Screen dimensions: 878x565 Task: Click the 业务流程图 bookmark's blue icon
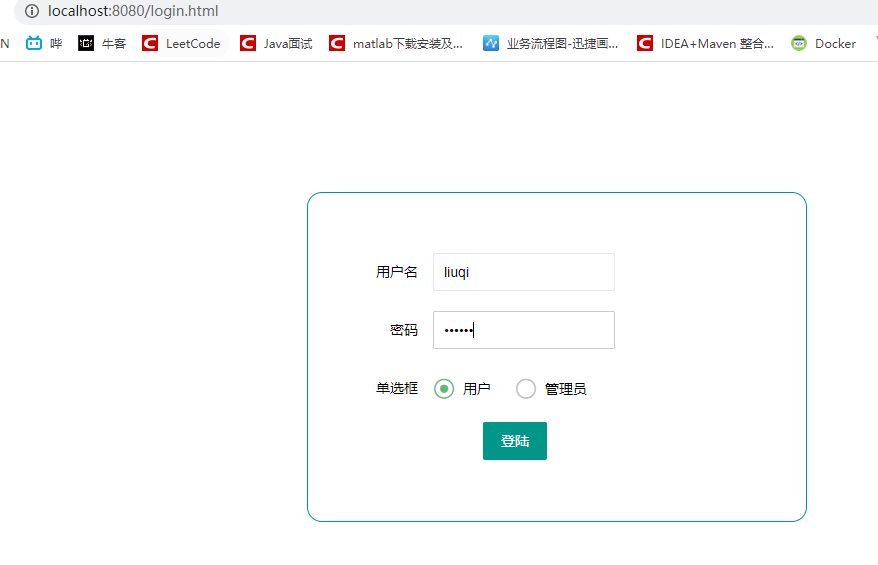[491, 43]
